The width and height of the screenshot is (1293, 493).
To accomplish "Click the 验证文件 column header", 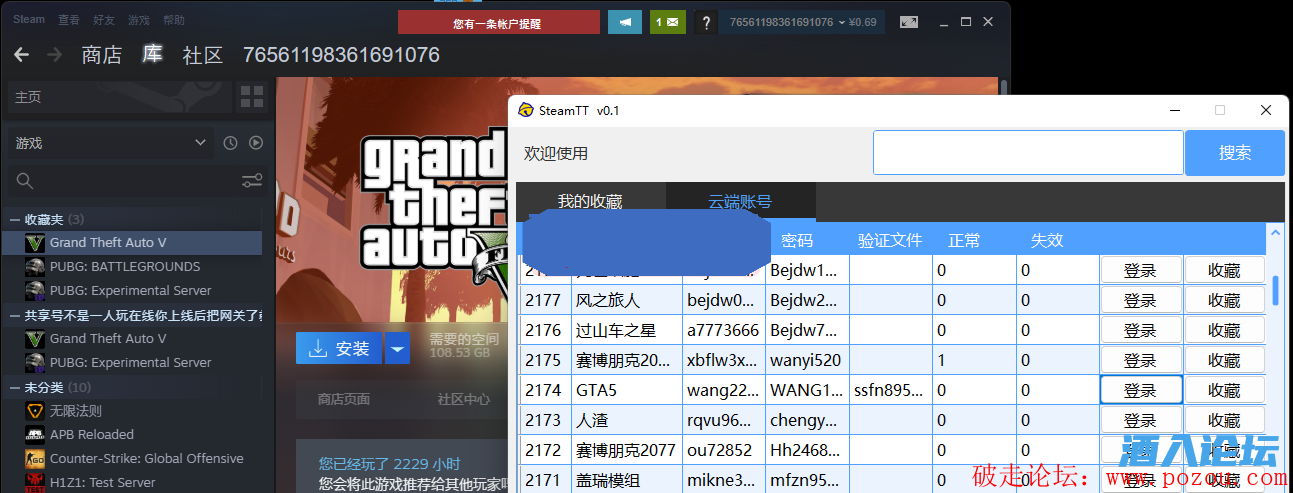I will pos(890,240).
